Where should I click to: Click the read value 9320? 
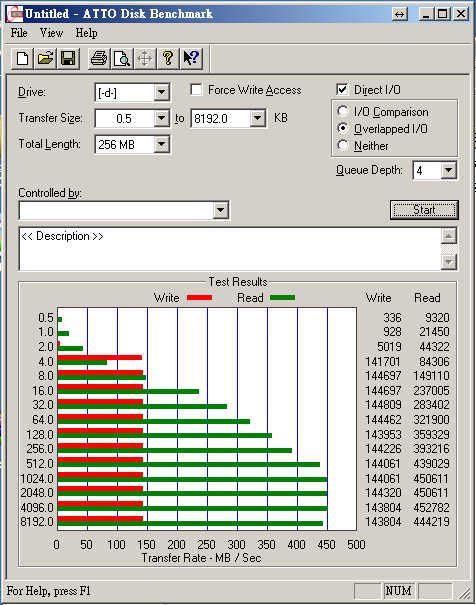click(x=437, y=318)
